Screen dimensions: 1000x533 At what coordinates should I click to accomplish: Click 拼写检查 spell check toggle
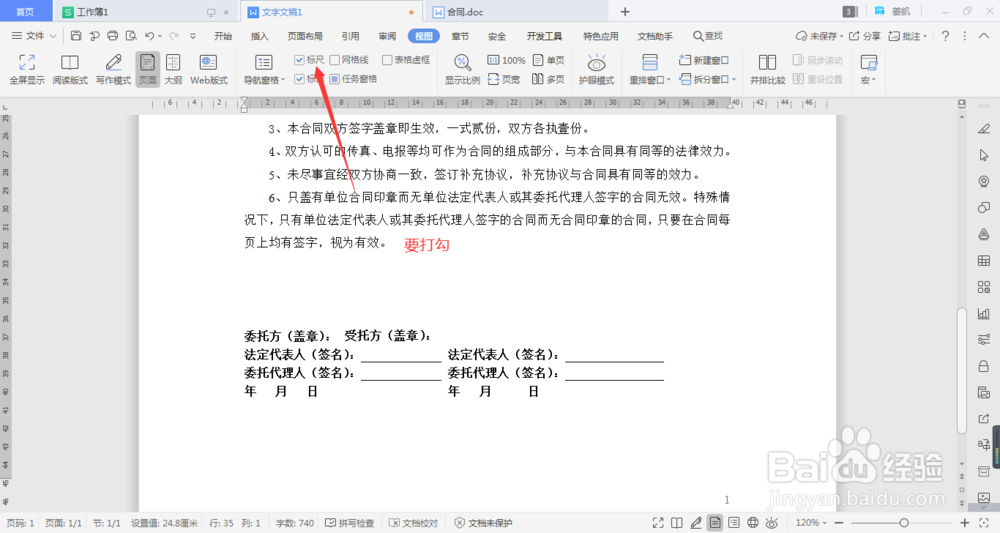(x=349, y=523)
